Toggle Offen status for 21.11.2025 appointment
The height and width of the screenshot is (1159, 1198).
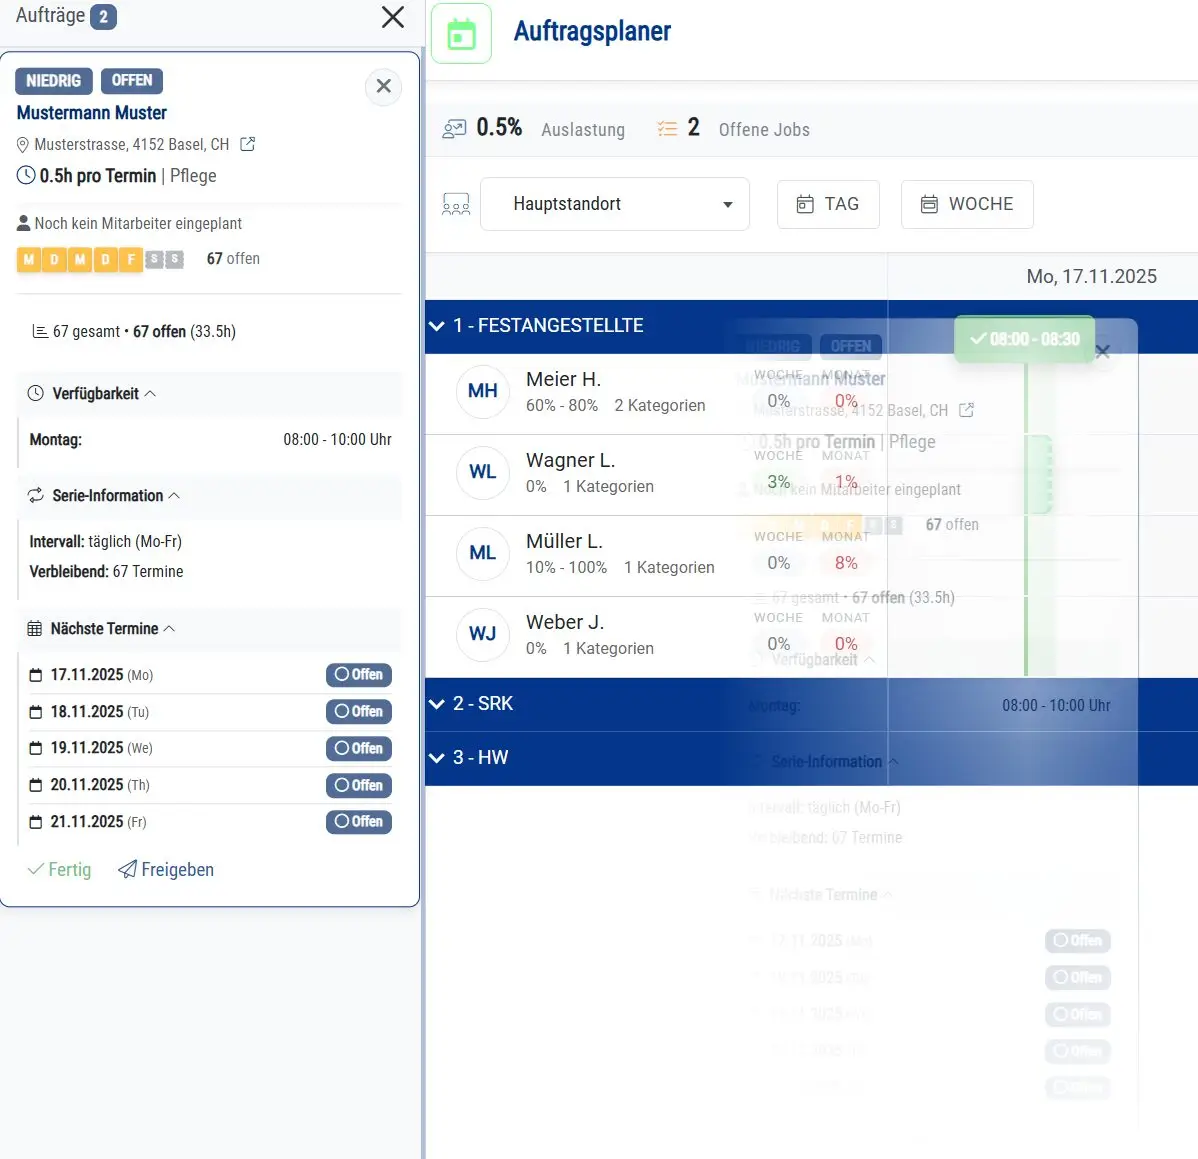point(358,822)
